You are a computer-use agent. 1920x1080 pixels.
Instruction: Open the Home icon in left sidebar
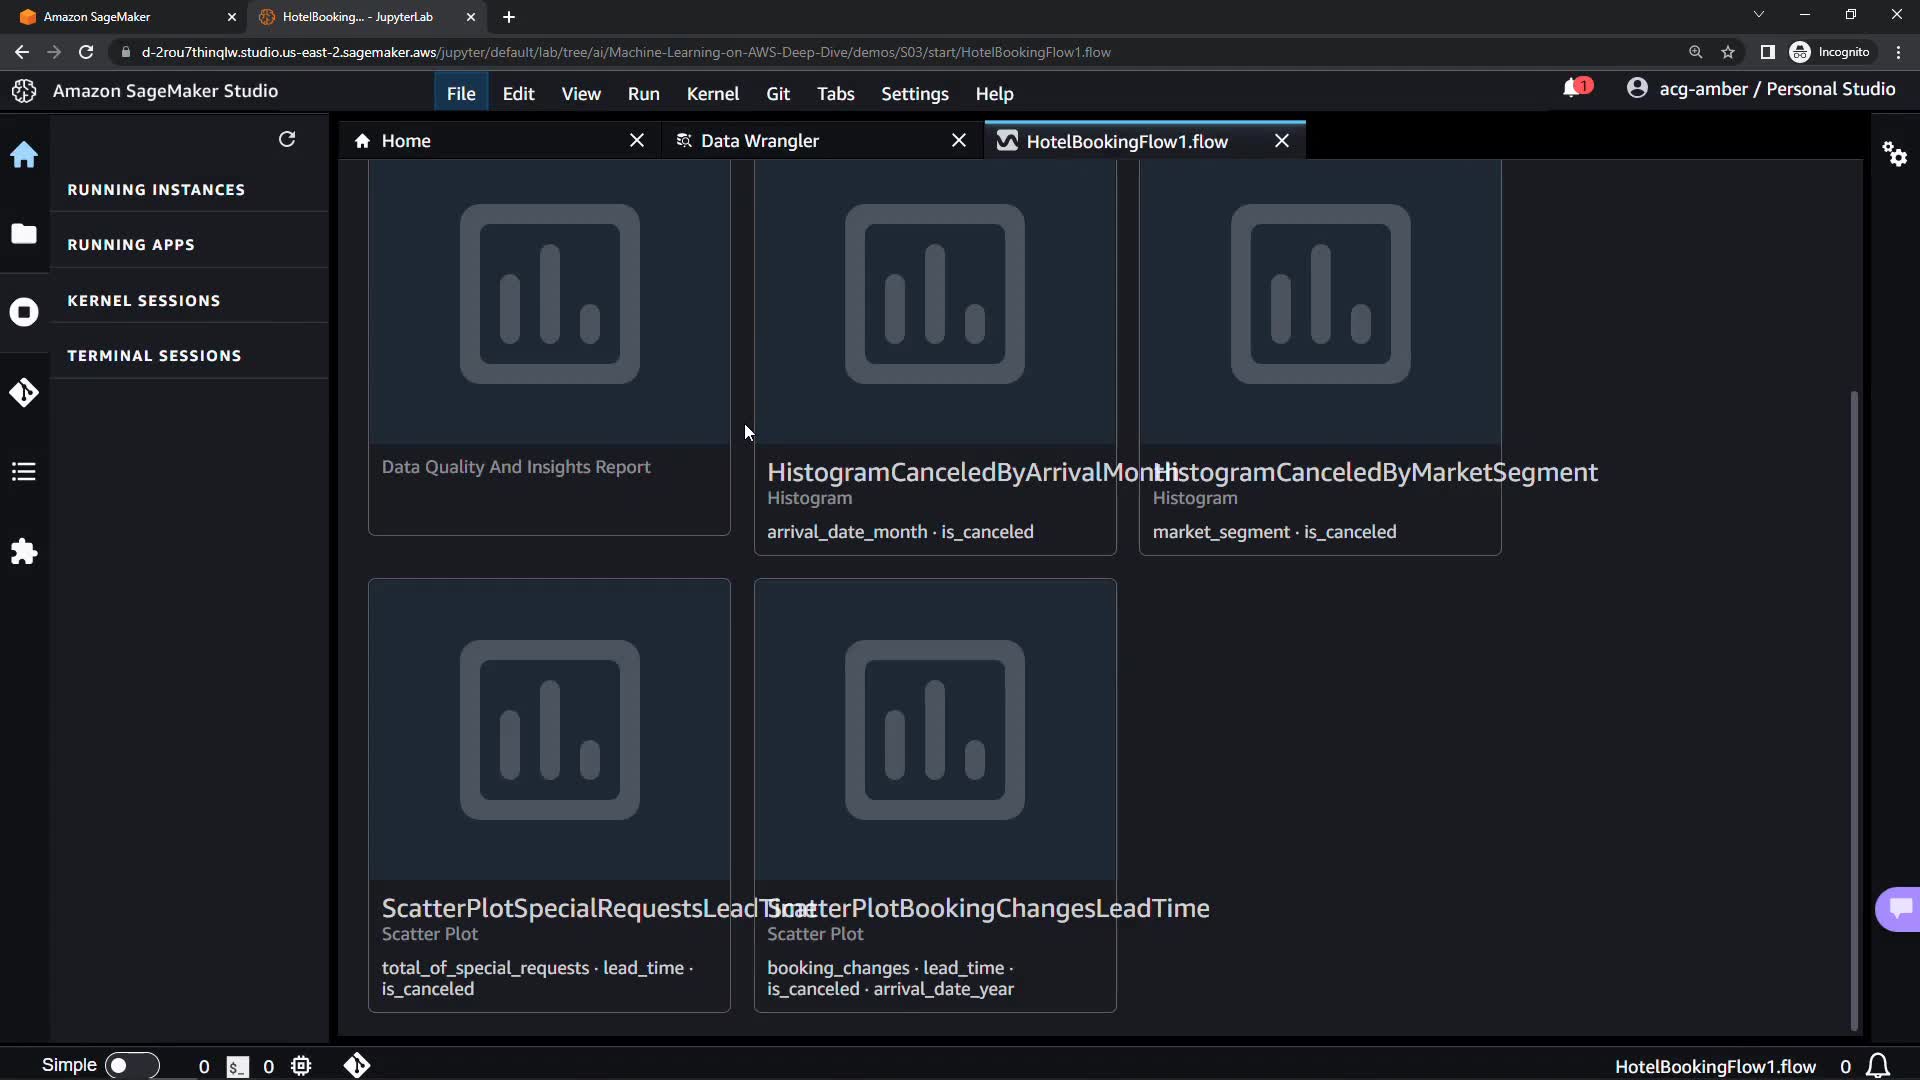[24, 155]
